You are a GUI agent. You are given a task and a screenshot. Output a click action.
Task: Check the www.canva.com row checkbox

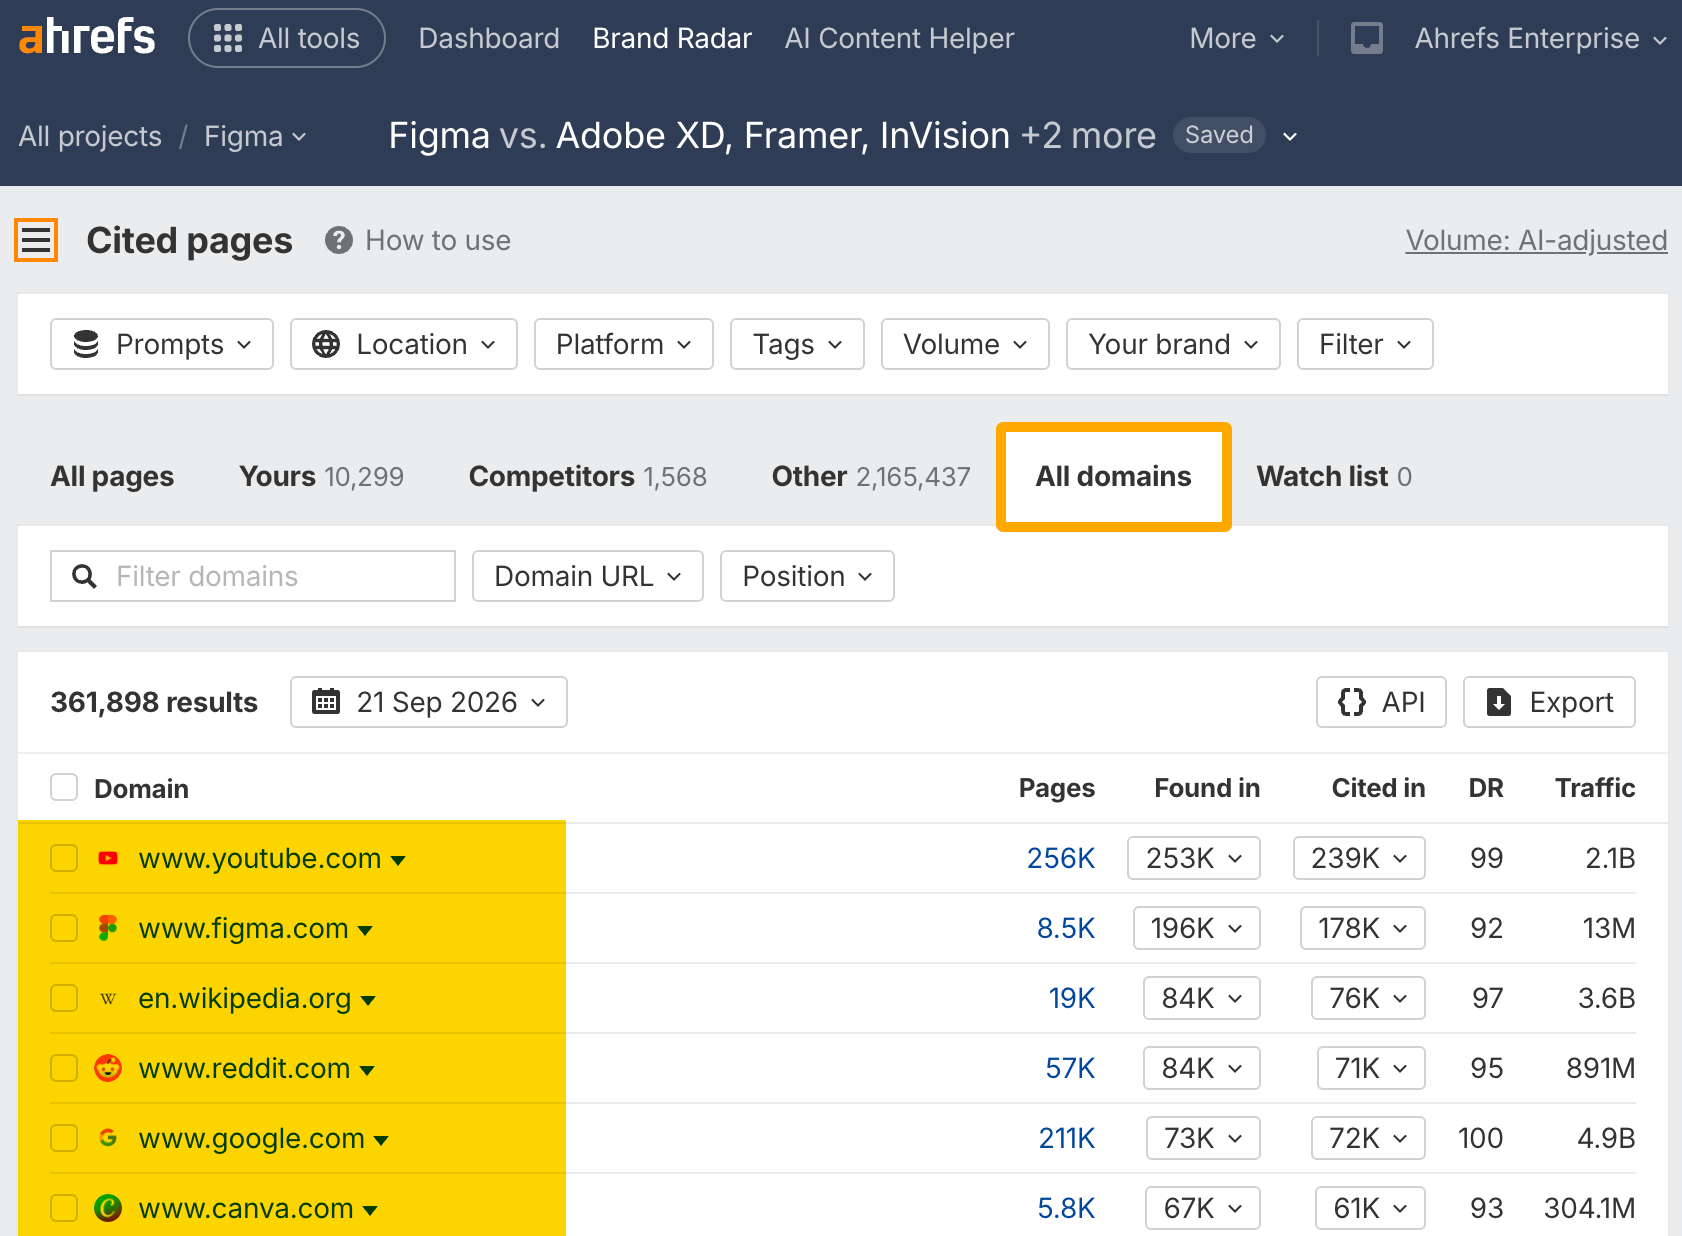[64, 1208]
